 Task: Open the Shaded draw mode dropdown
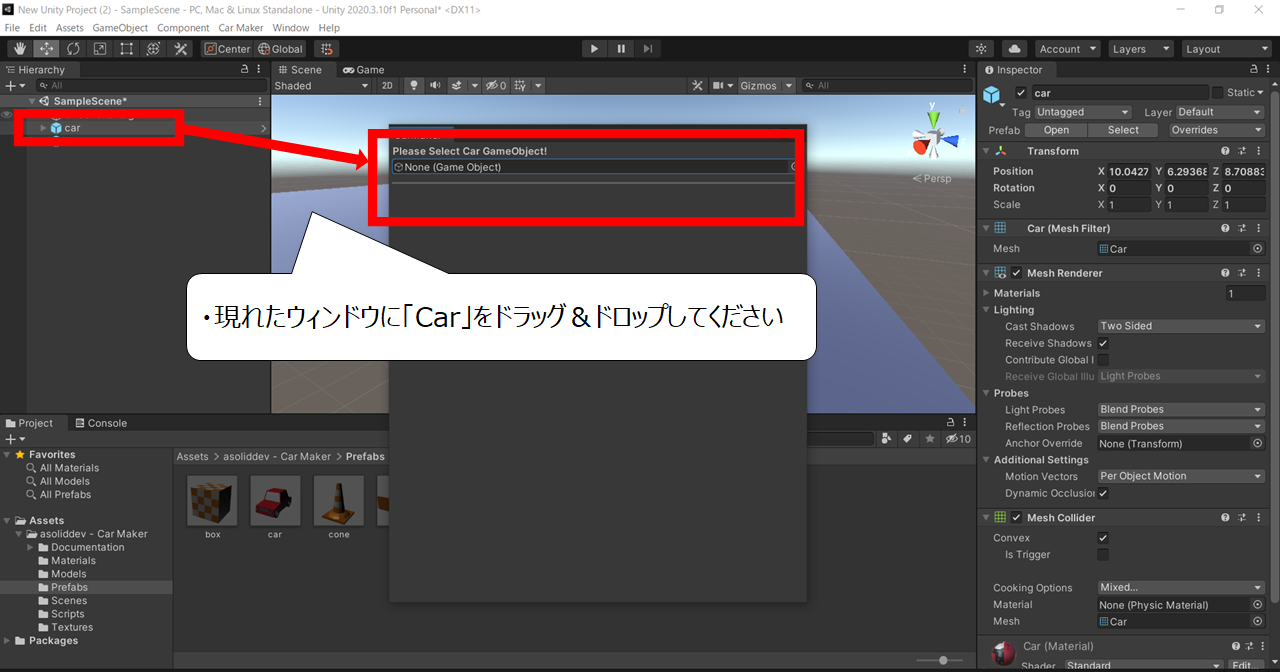[x=322, y=86]
